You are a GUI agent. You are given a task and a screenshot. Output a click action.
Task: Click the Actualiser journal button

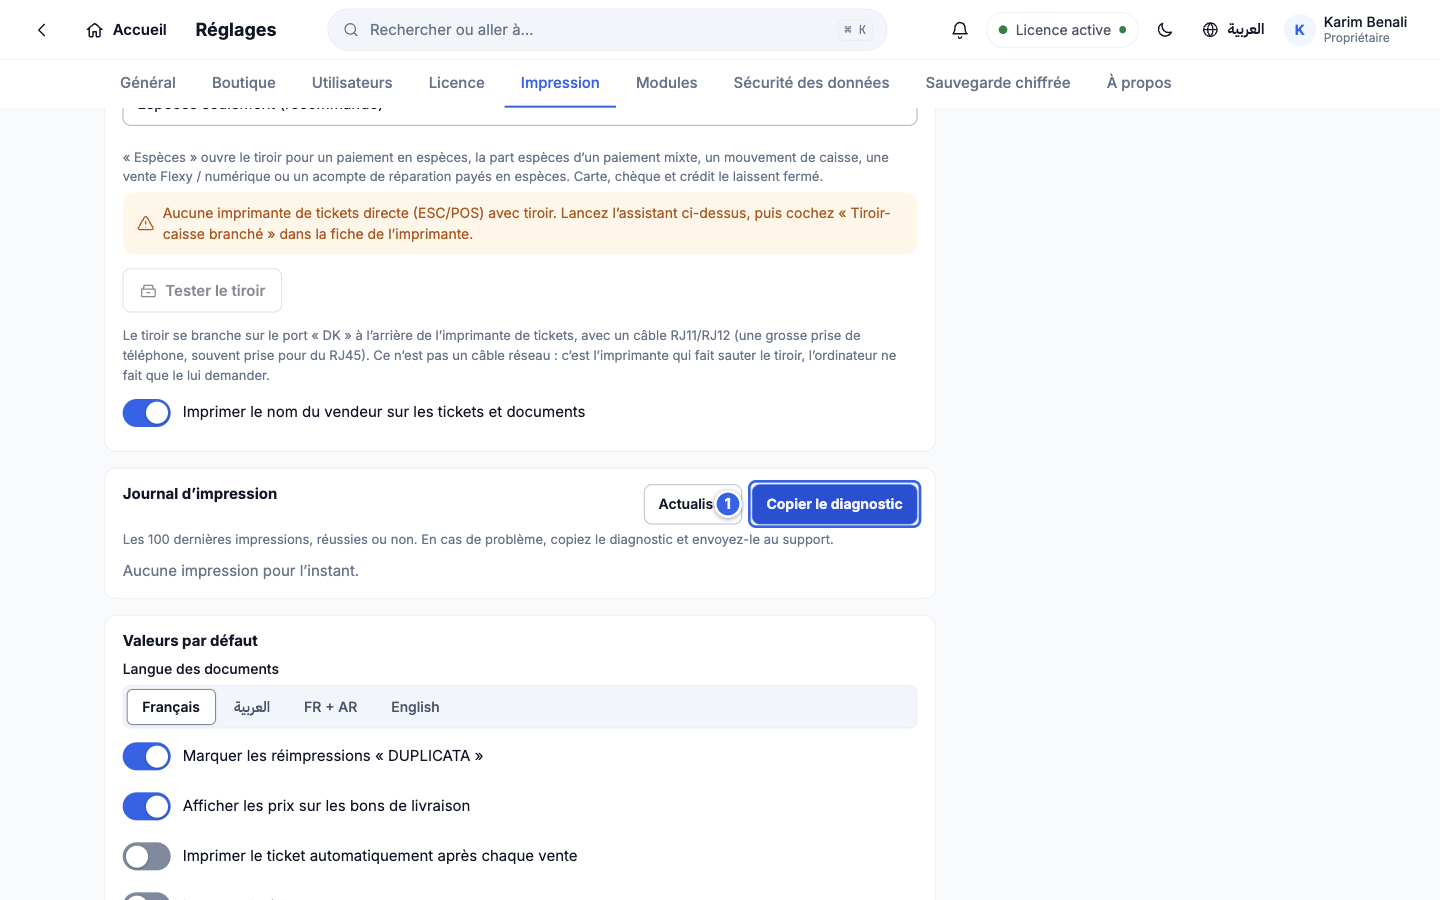pos(693,504)
